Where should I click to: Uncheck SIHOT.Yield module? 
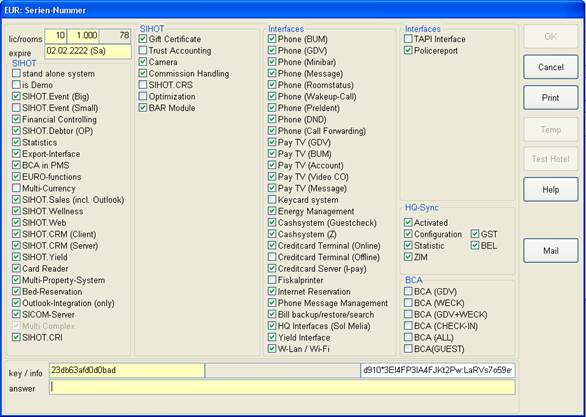(16, 257)
